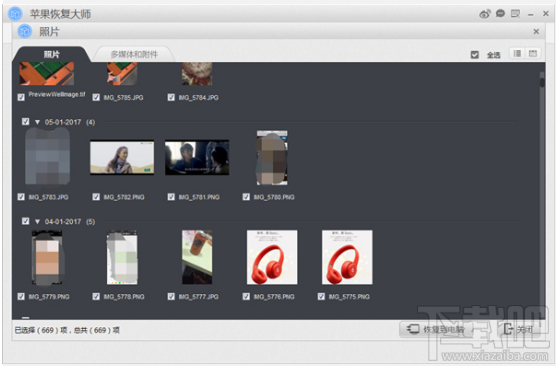The height and width of the screenshot is (366, 557).
Task: Uncheck IMG_5778.PNG checkbox
Action: point(96,296)
